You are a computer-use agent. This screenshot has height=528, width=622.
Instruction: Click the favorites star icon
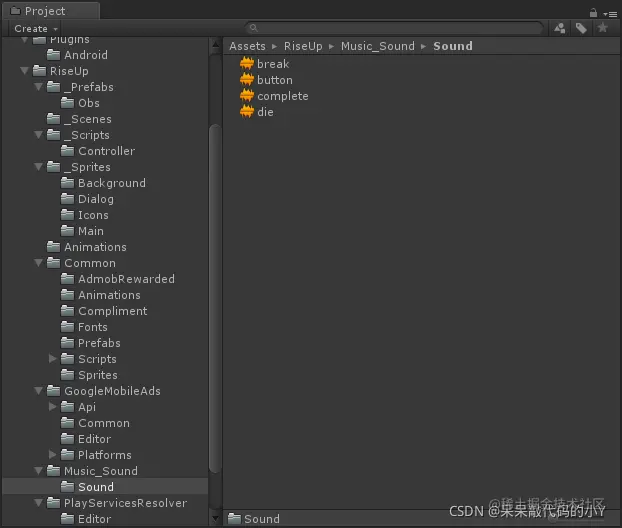tap(603, 28)
